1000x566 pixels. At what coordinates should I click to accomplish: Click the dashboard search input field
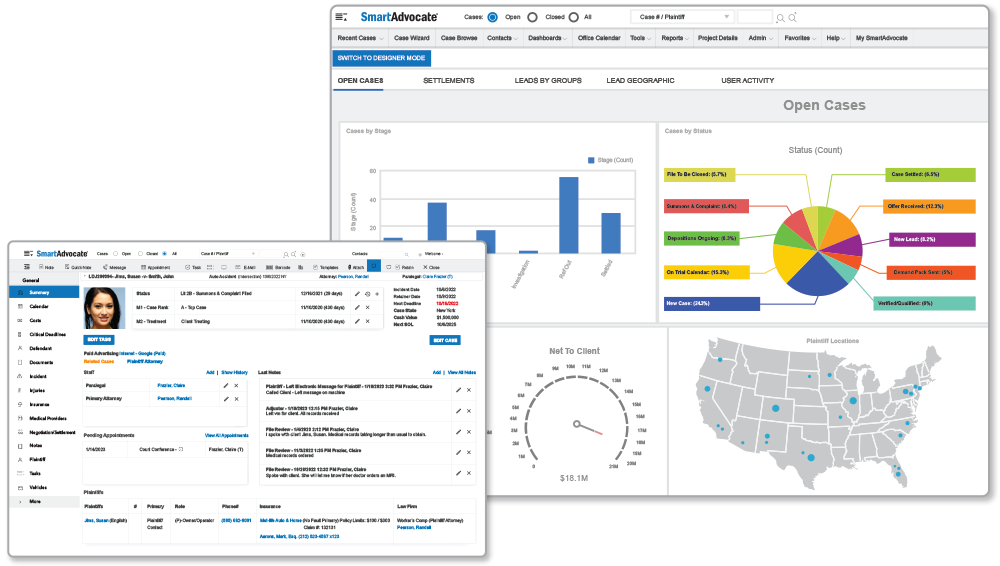pyautogui.click(x=754, y=17)
